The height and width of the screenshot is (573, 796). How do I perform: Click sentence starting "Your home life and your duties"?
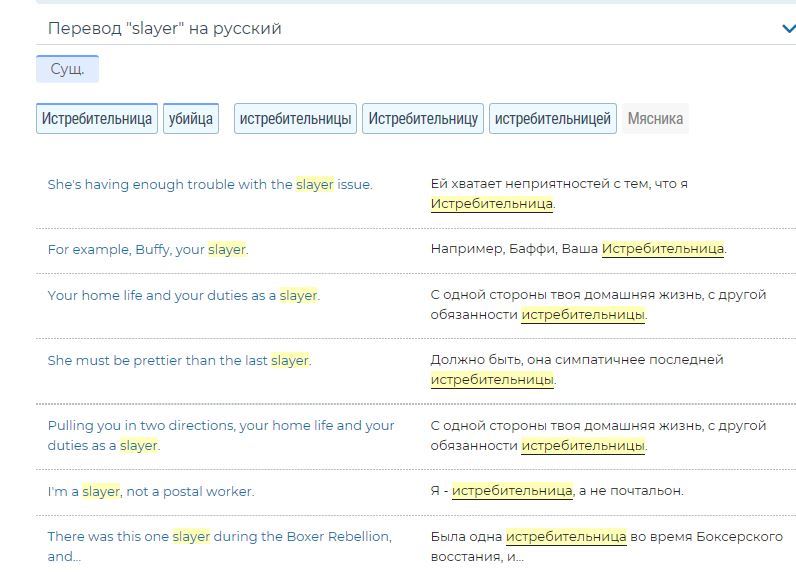click(x=184, y=296)
